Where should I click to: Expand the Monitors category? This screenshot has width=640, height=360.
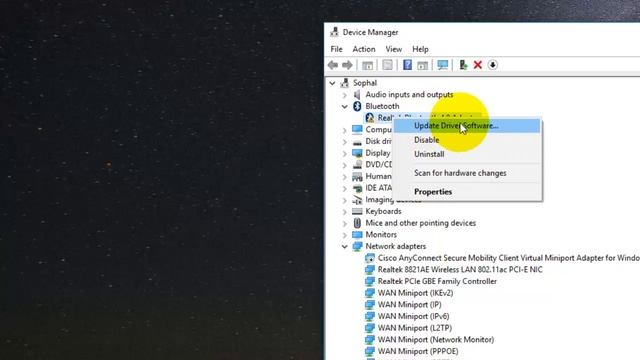(344, 235)
